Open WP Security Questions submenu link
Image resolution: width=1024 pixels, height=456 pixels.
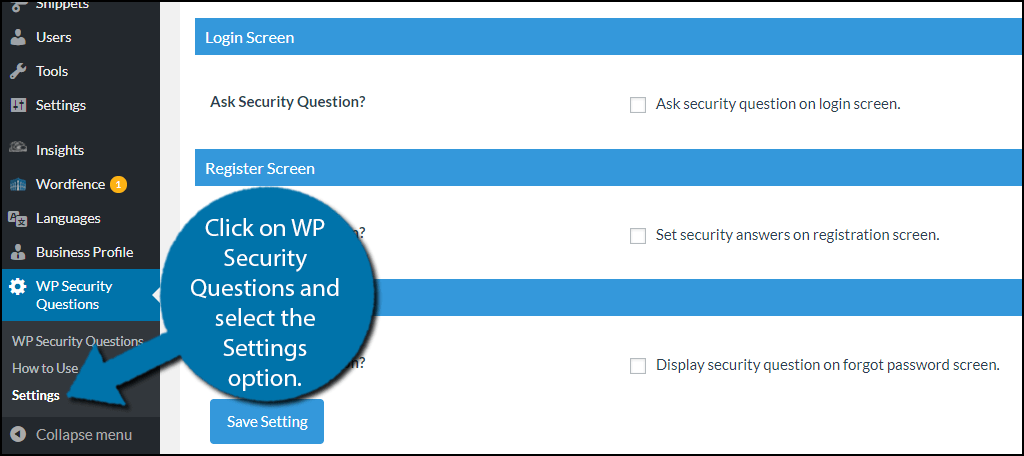tap(76, 341)
